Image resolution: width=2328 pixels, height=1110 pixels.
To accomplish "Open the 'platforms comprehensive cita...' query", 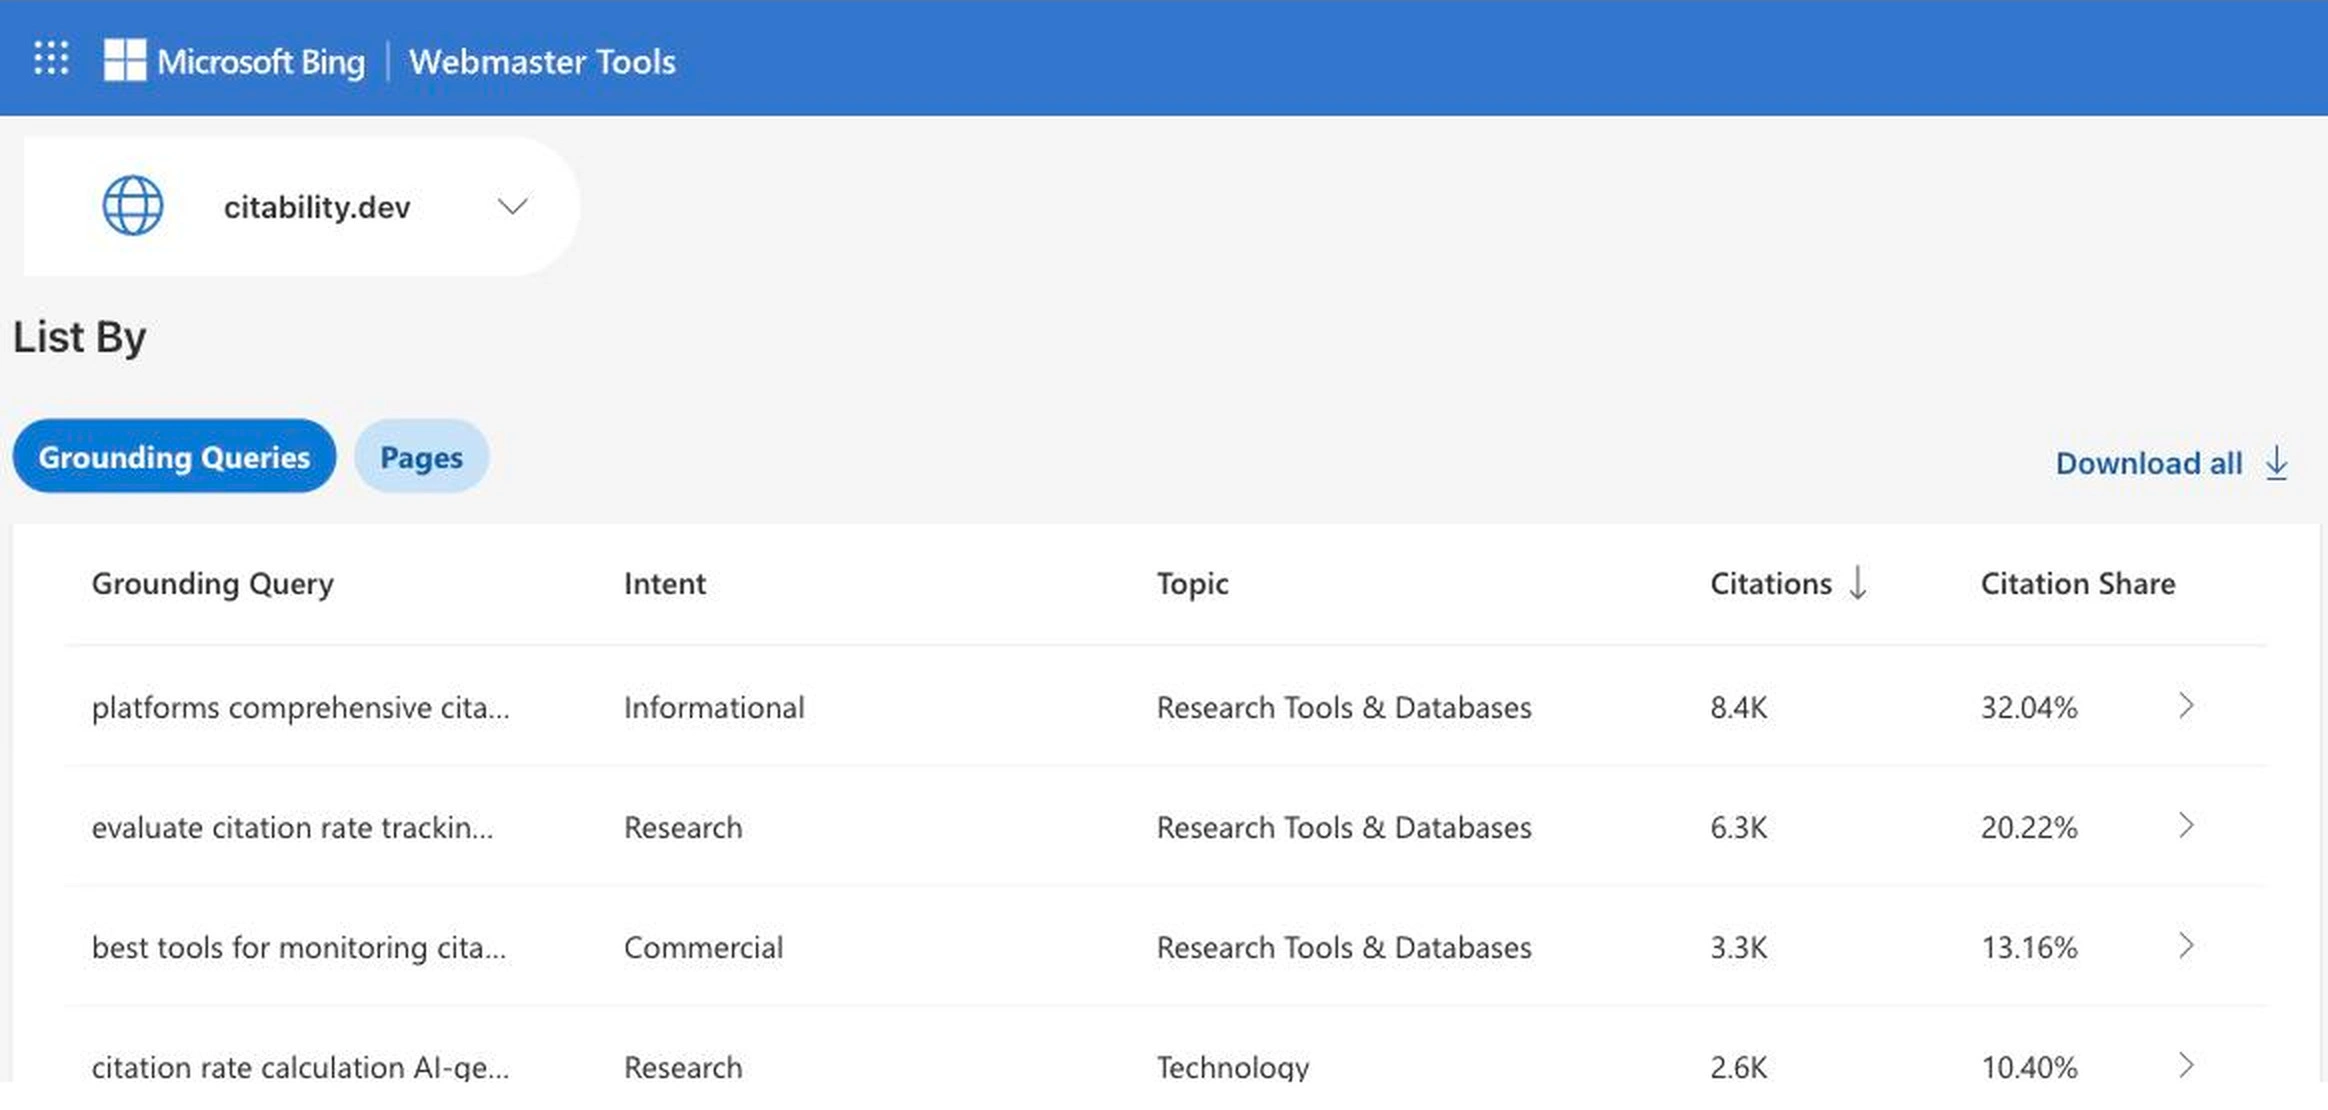I will point(301,707).
